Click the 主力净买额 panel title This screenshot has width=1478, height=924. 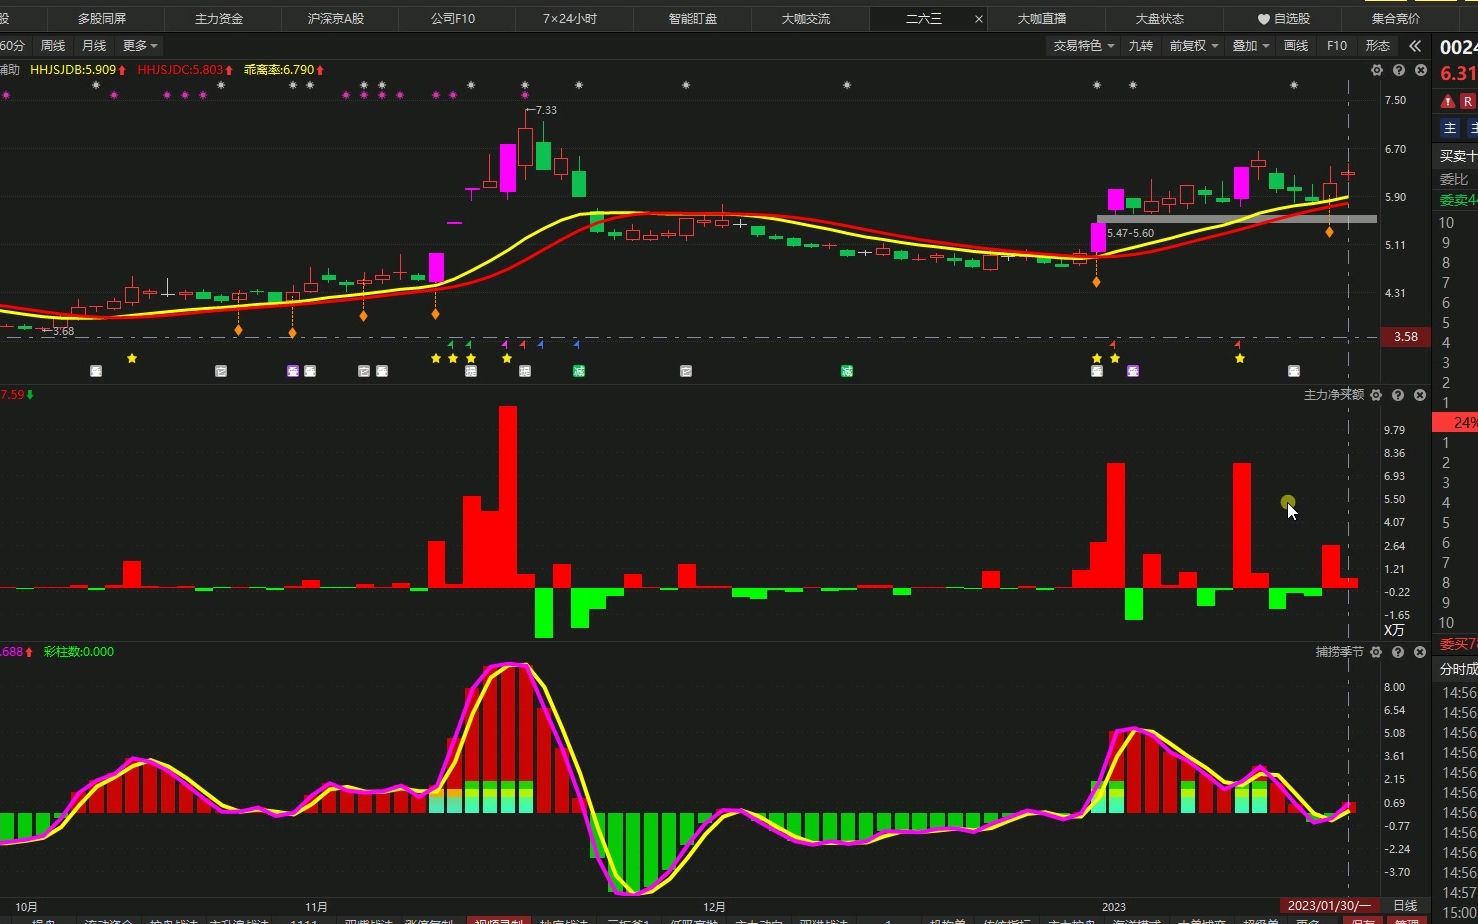coord(1334,395)
